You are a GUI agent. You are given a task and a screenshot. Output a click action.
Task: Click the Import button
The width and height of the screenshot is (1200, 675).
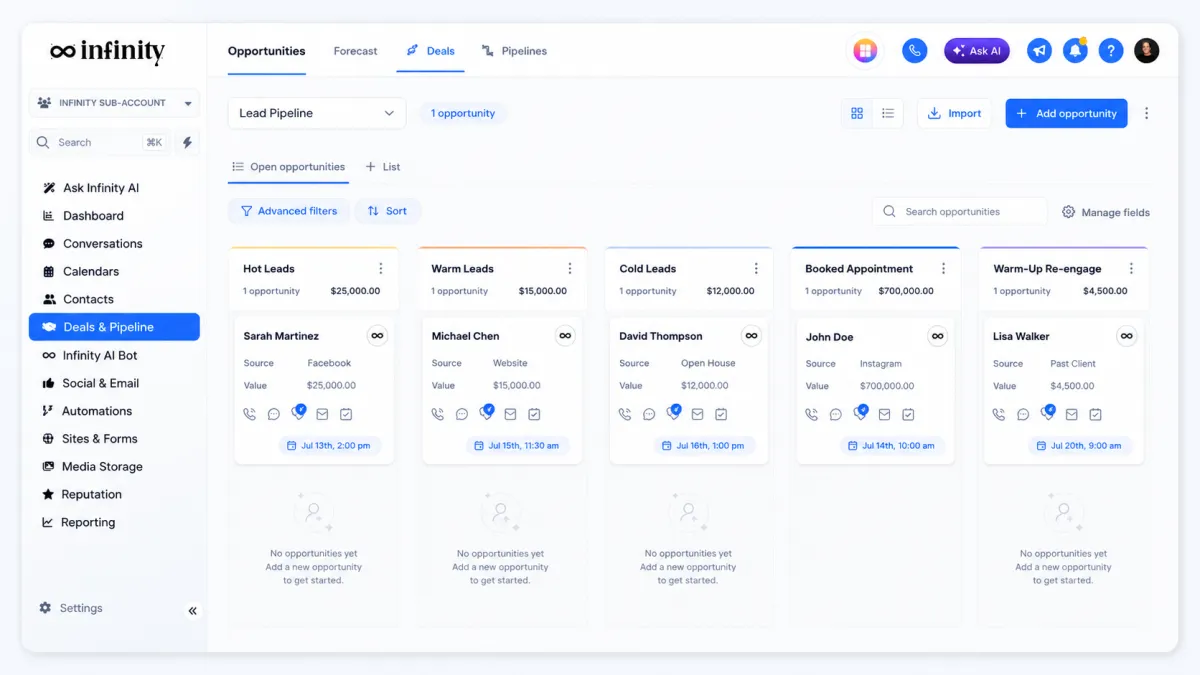(954, 114)
